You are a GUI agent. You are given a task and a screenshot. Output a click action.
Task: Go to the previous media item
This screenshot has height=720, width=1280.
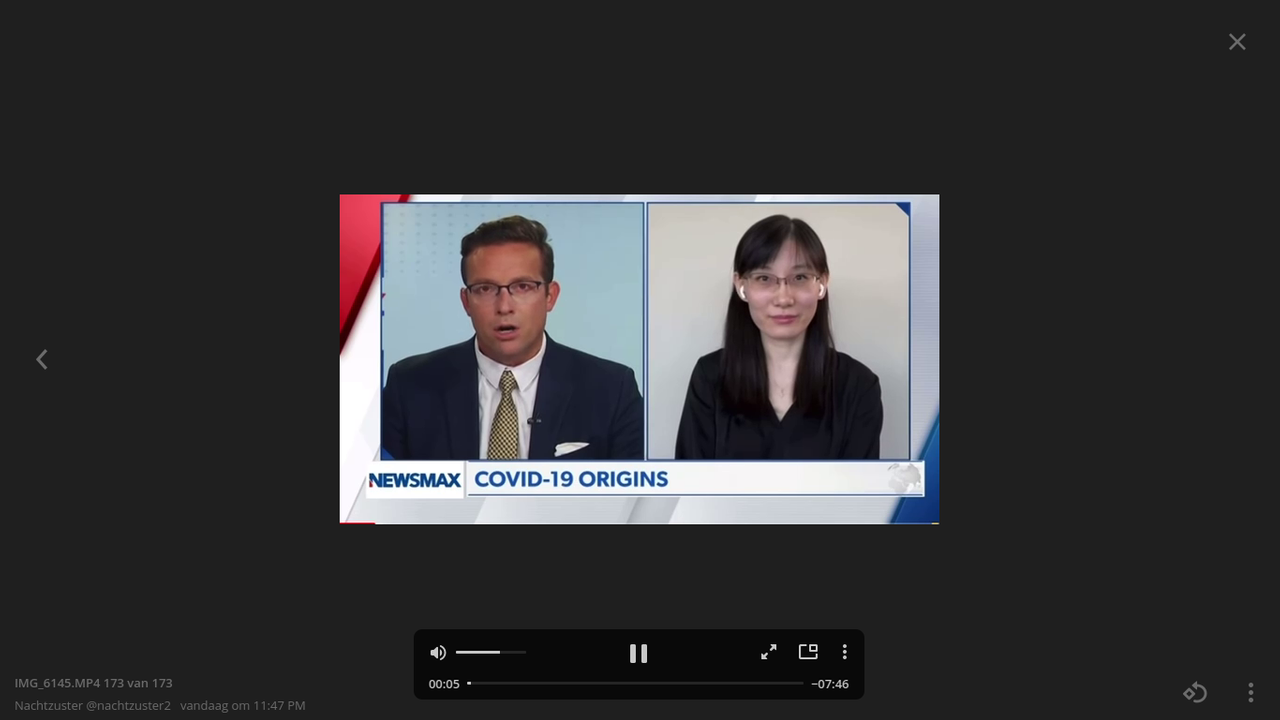click(x=42, y=360)
